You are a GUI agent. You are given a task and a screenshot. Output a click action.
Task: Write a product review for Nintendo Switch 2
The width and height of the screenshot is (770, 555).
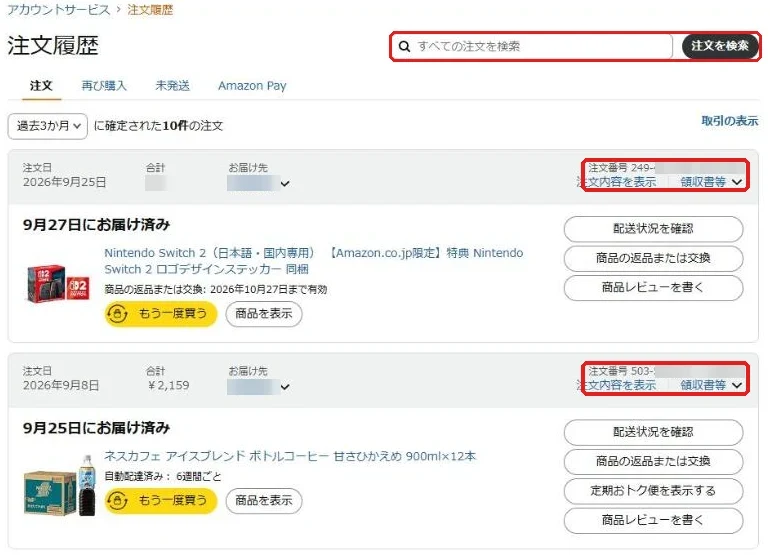click(653, 287)
